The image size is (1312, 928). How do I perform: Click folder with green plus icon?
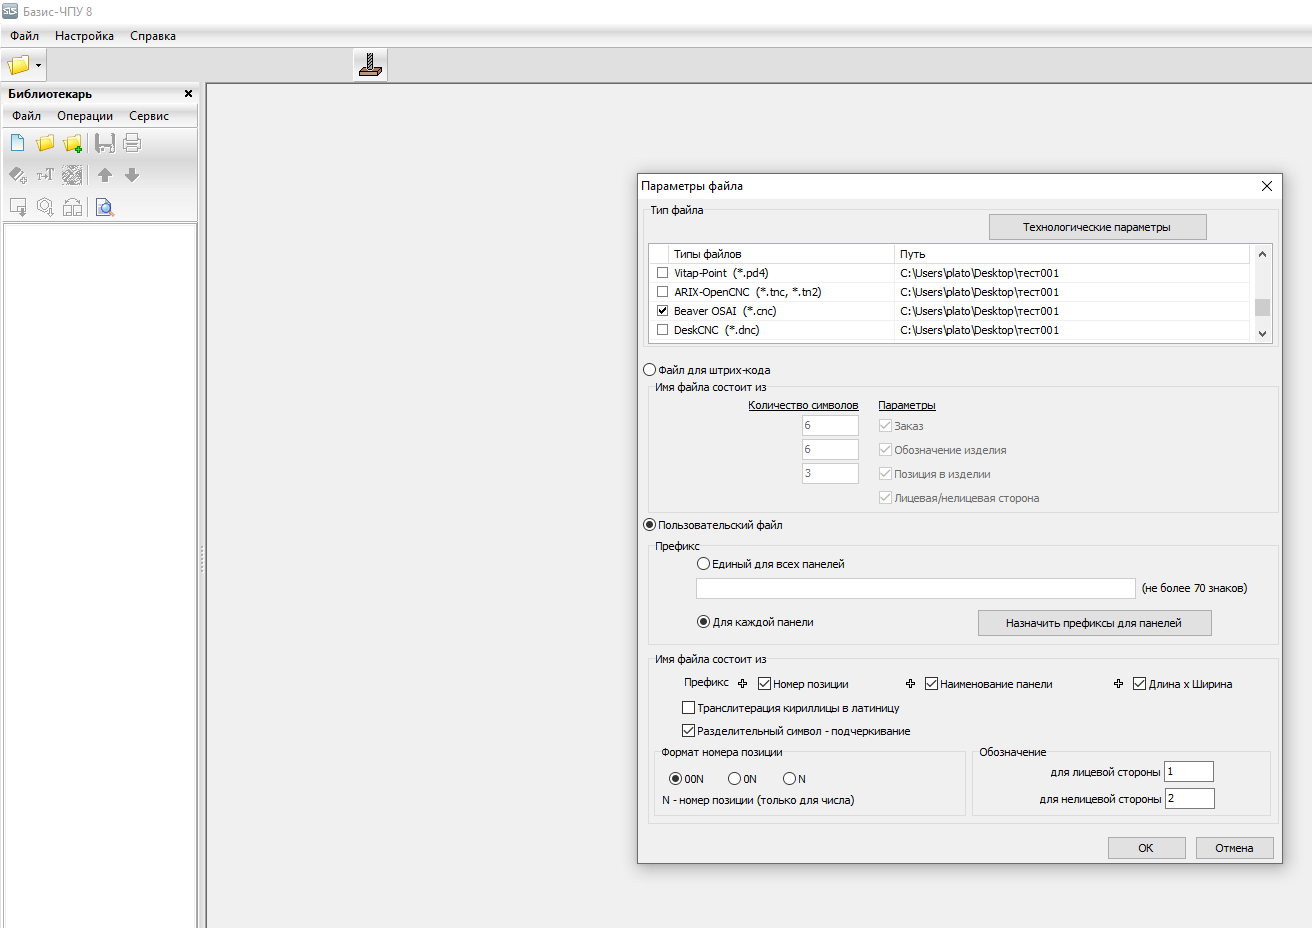(x=73, y=143)
